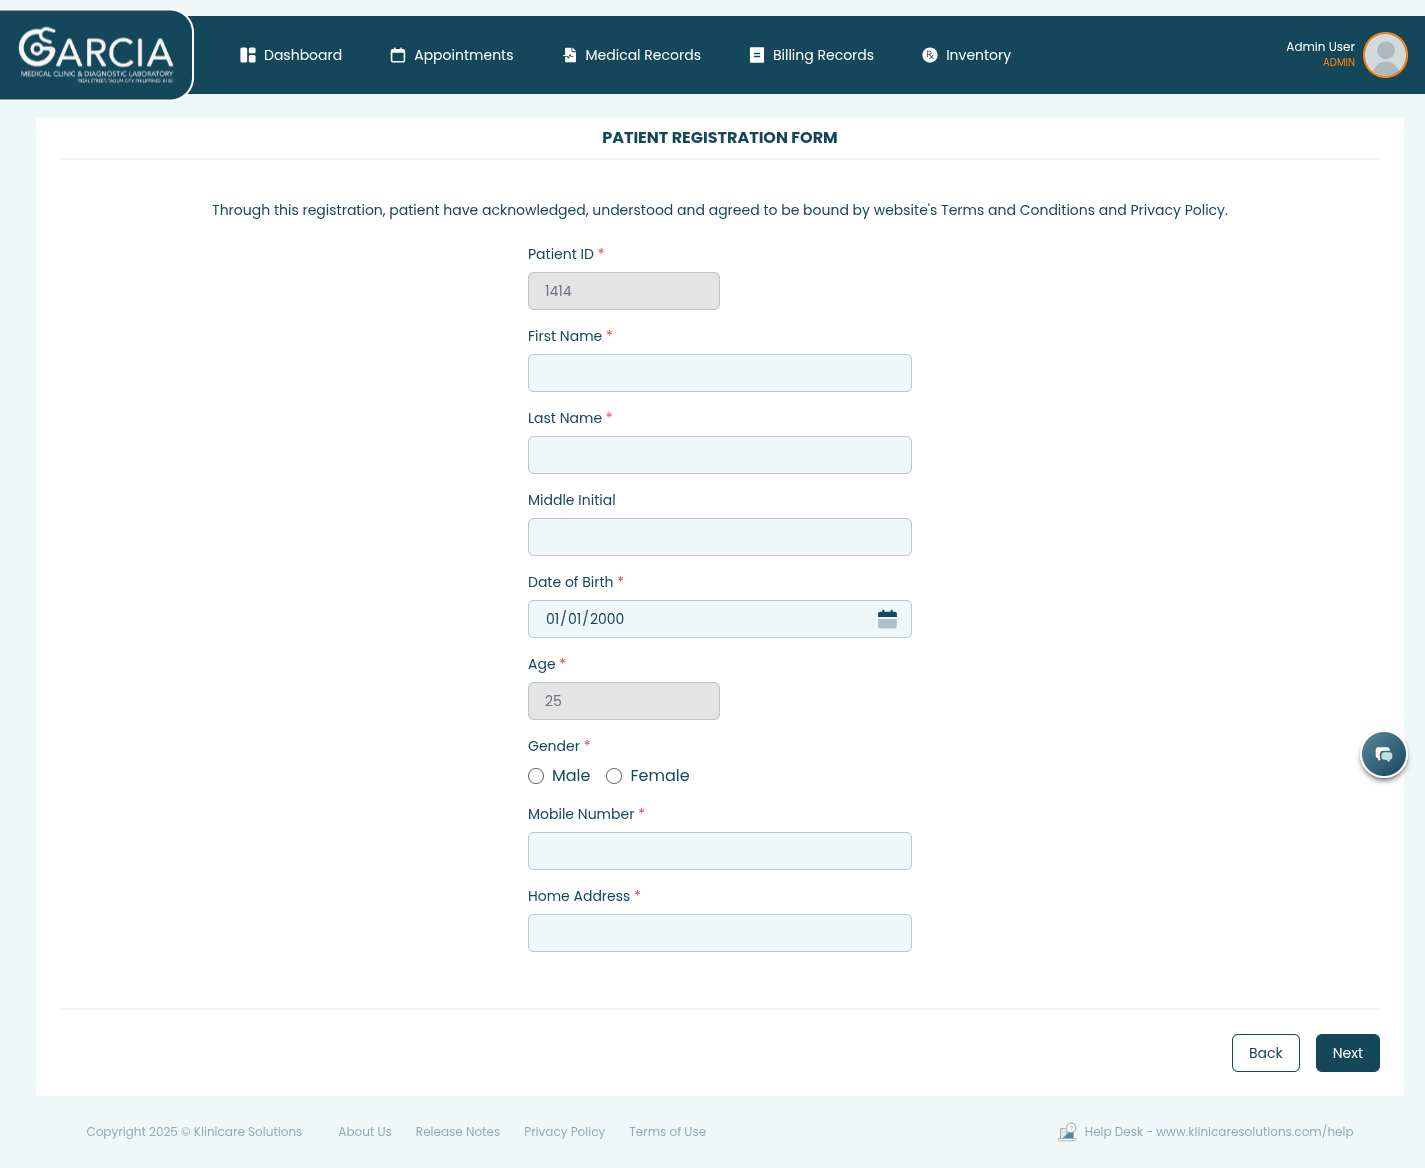1425x1168 pixels.
Task: Click the Billing Records document icon
Action: click(757, 55)
